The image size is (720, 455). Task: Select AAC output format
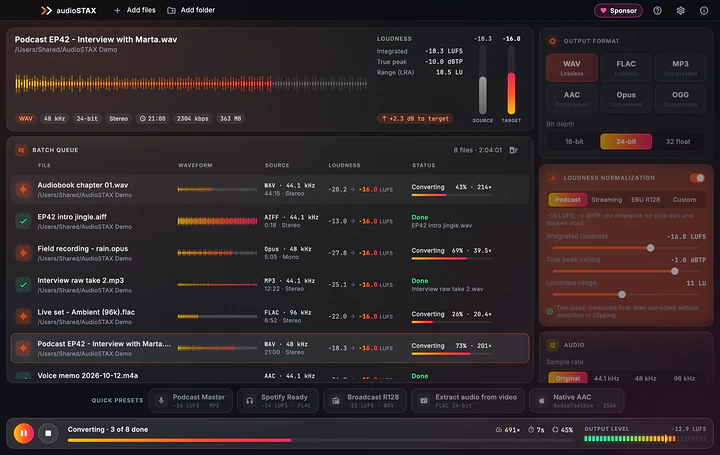point(572,98)
